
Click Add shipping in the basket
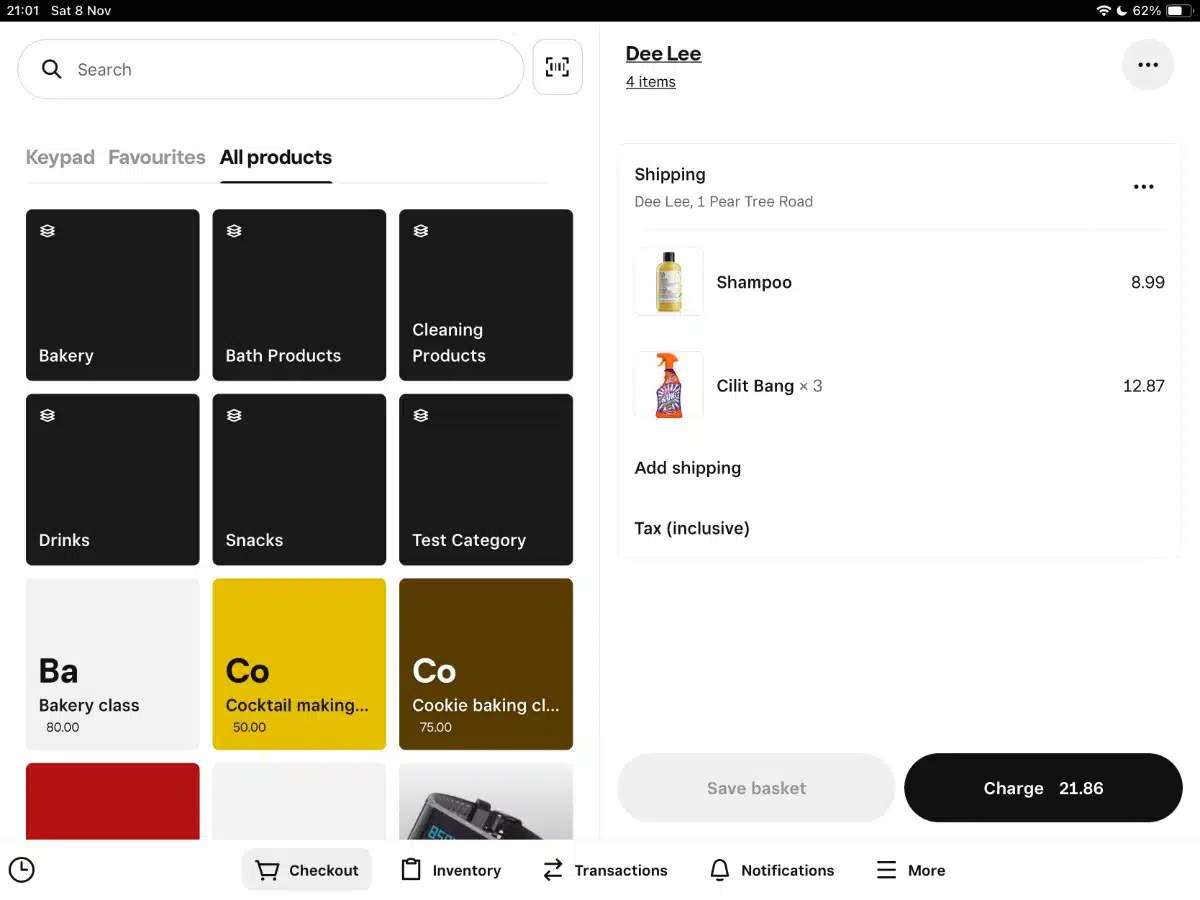click(x=687, y=467)
